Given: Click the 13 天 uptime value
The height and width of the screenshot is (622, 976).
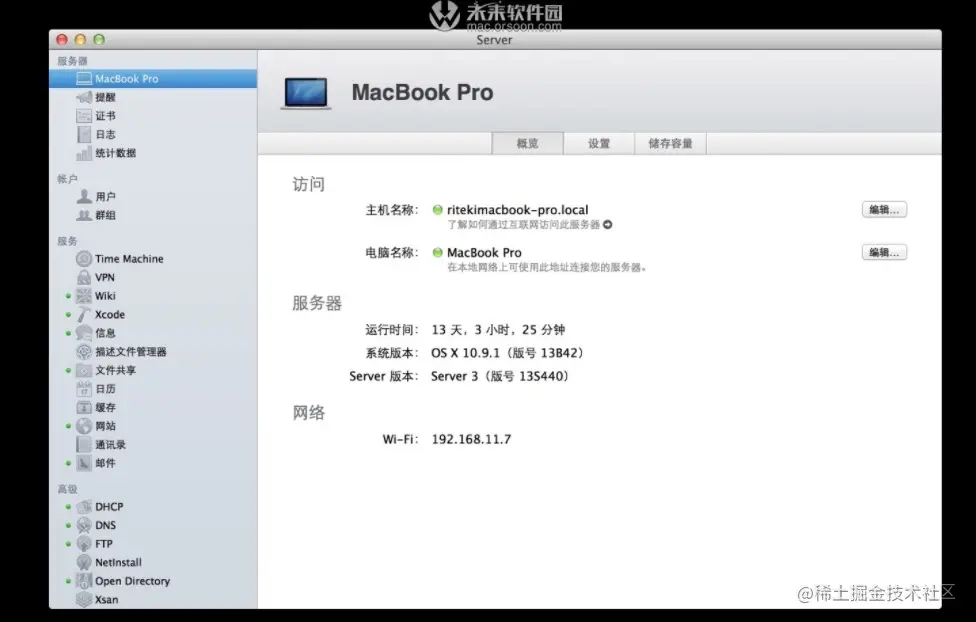Looking at the screenshot, I should point(498,329).
